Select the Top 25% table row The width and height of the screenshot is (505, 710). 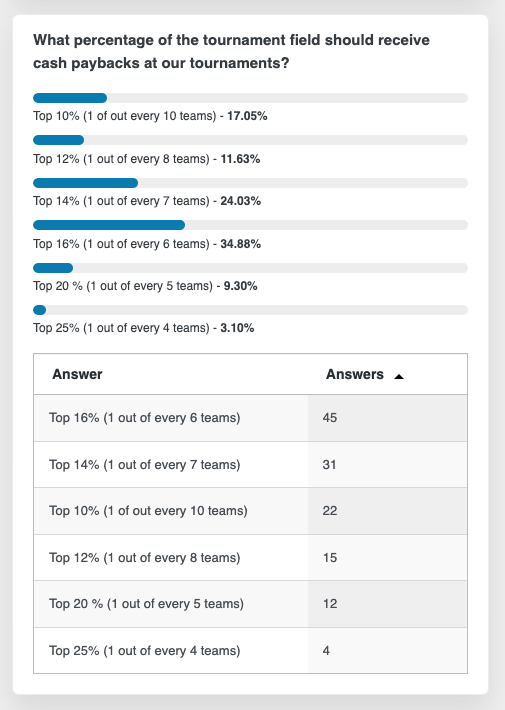(250, 650)
